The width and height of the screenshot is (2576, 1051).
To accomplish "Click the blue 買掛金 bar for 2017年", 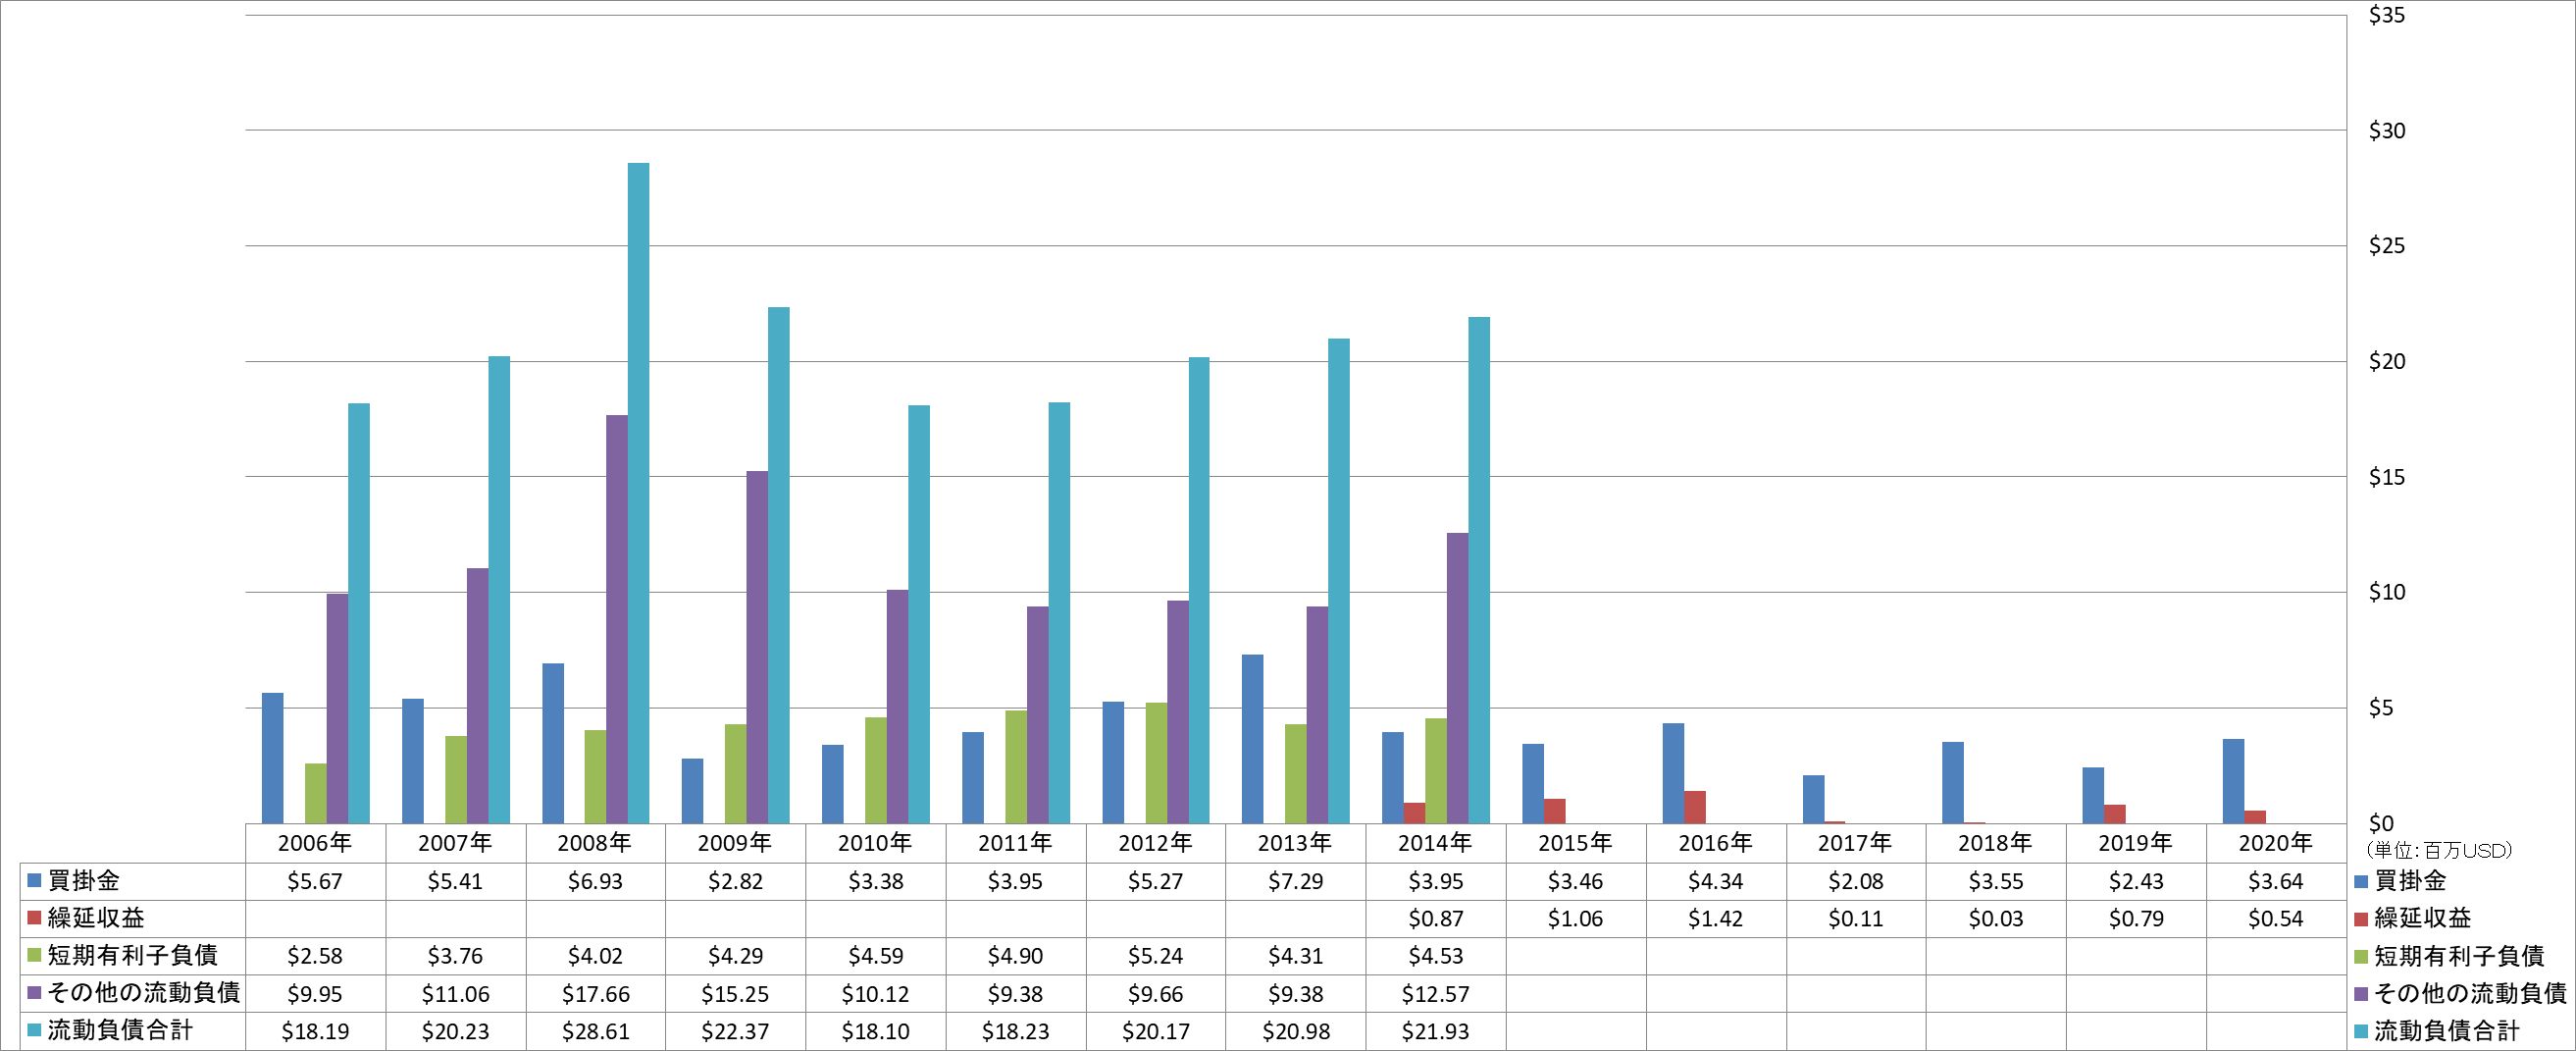I will (1813, 800).
